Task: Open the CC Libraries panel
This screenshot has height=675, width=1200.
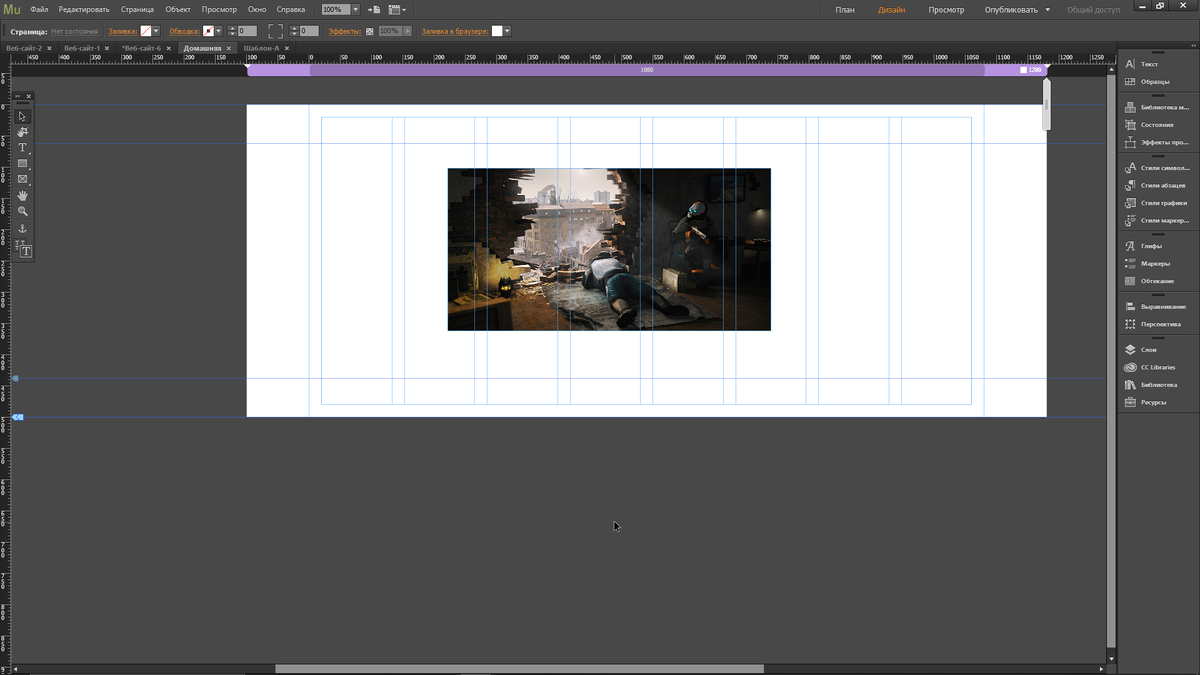Action: (1157, 367)
